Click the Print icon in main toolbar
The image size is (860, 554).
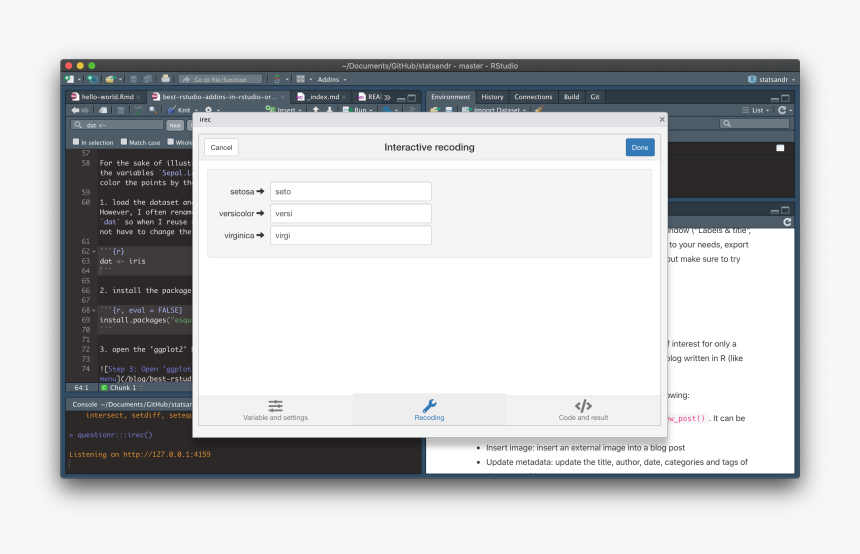point(166,79)
